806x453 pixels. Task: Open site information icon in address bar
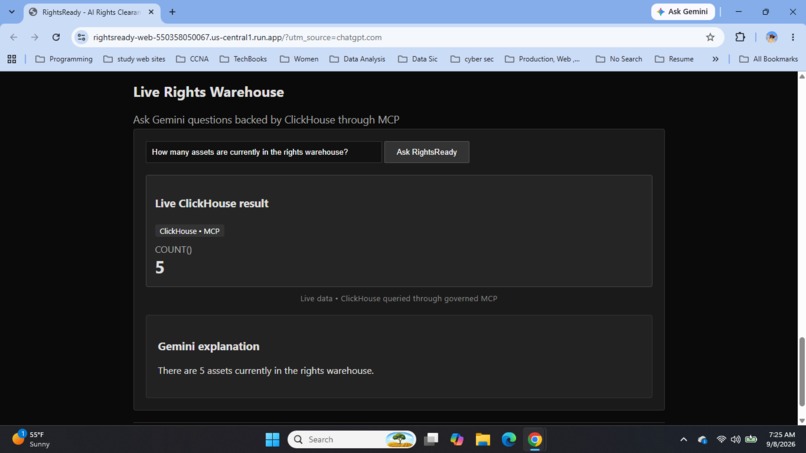point(81,37)
